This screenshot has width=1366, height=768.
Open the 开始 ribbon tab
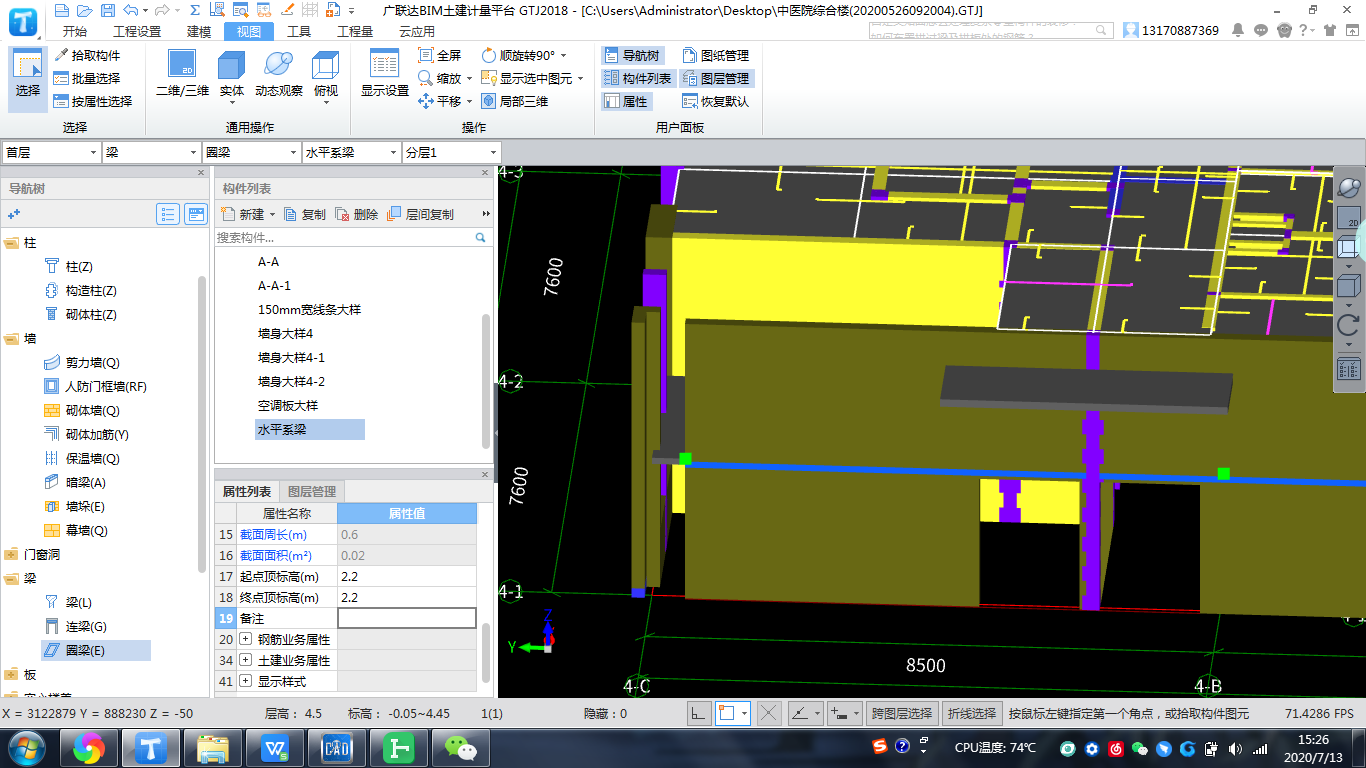coord(74,31)
